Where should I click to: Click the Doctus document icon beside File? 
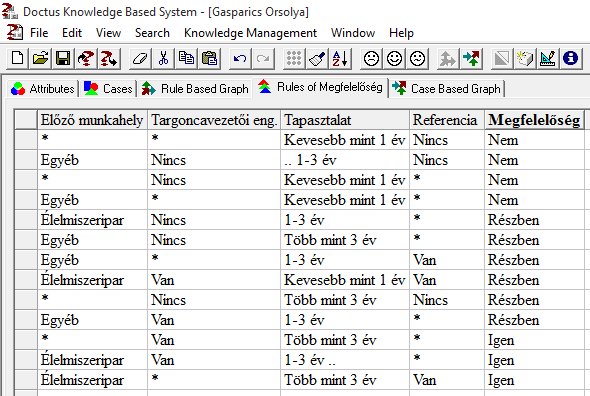(14, 32)
